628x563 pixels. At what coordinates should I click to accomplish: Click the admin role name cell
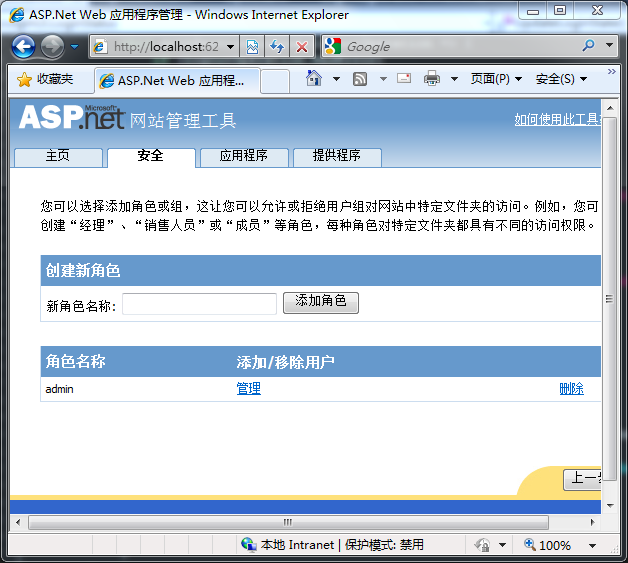click(x=59, y=389)
